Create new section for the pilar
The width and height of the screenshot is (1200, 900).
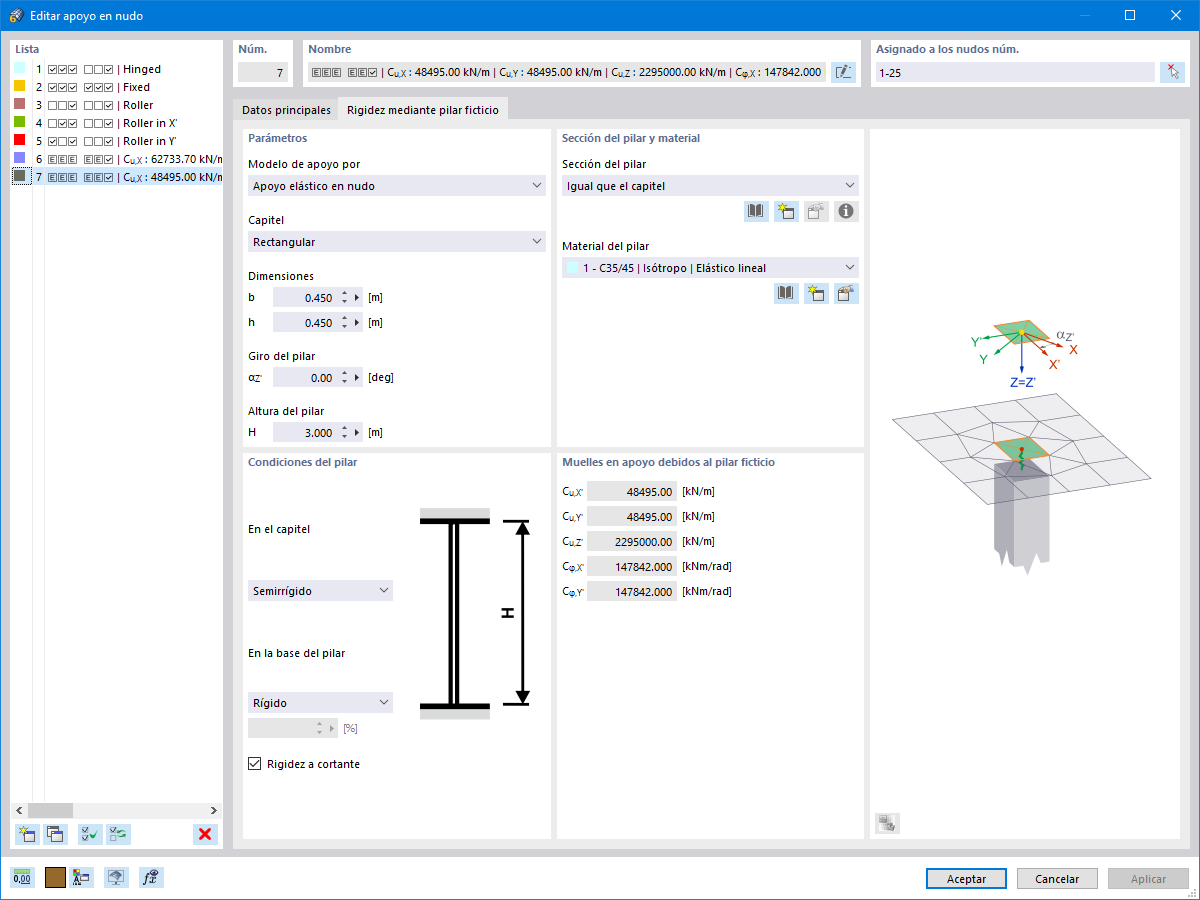786,211
